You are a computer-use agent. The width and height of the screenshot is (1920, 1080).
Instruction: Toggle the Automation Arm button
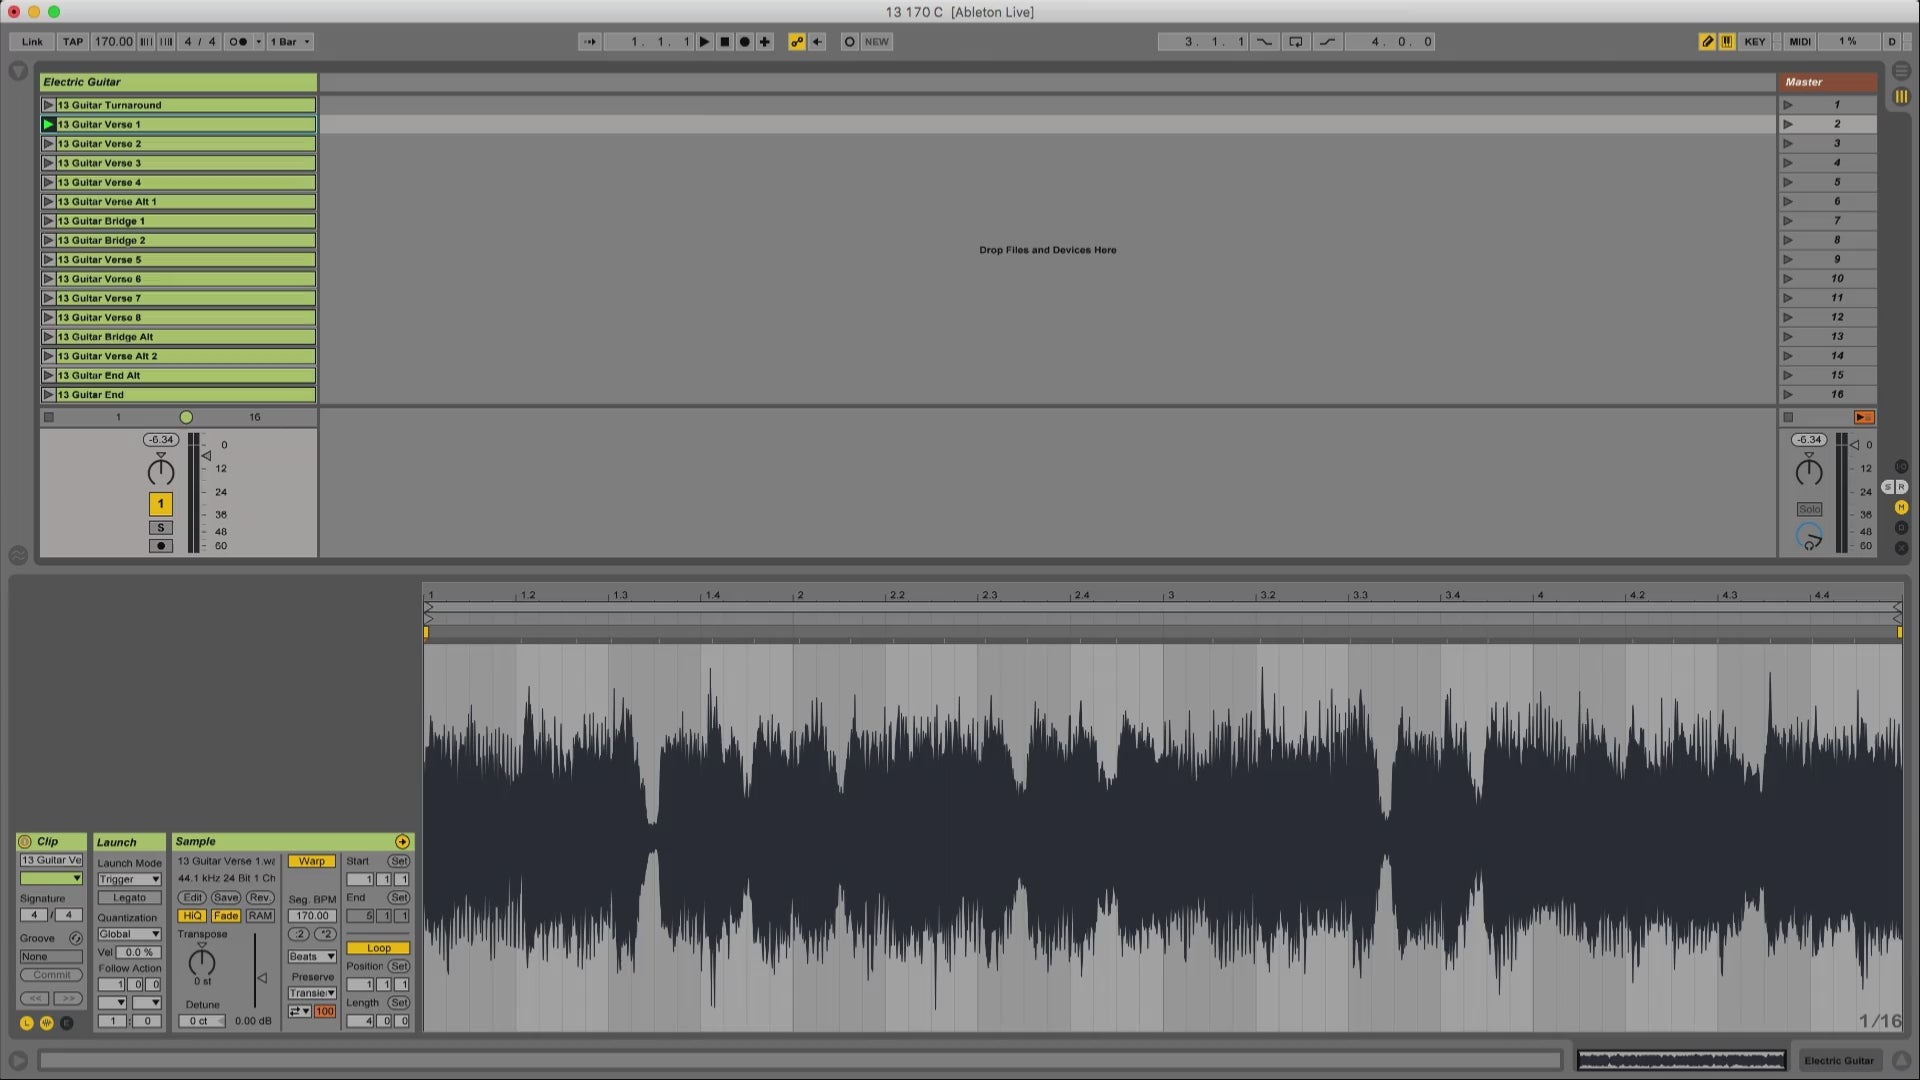click(x=797, y=42)
